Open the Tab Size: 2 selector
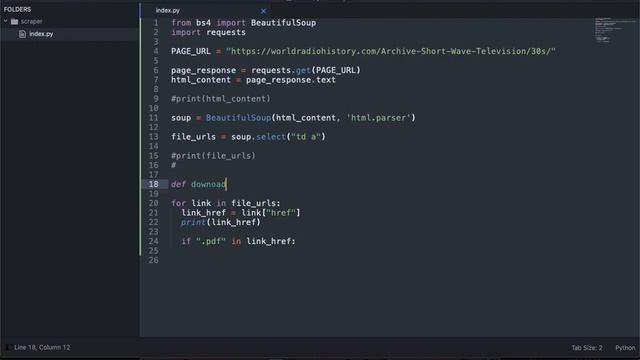The width and height of the screenshot is (640, 360). click(x=587, y=348)
